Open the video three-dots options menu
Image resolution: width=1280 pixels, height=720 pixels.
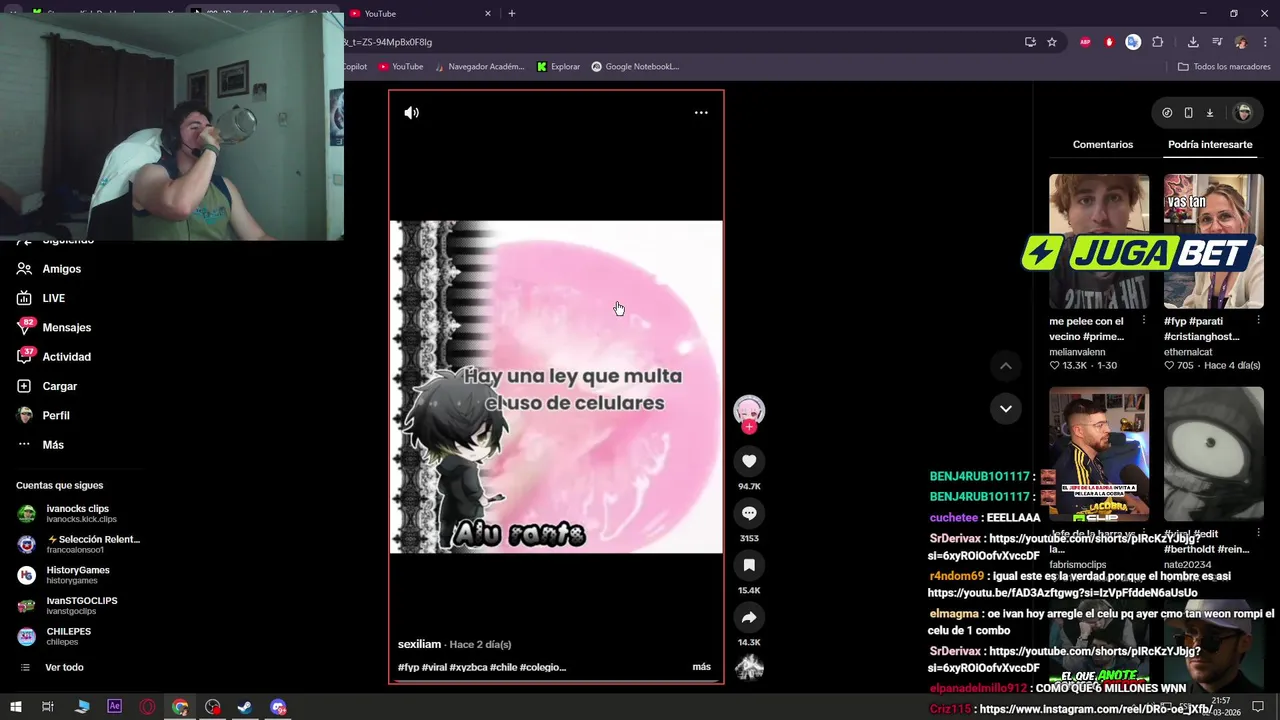coord(701,113)
